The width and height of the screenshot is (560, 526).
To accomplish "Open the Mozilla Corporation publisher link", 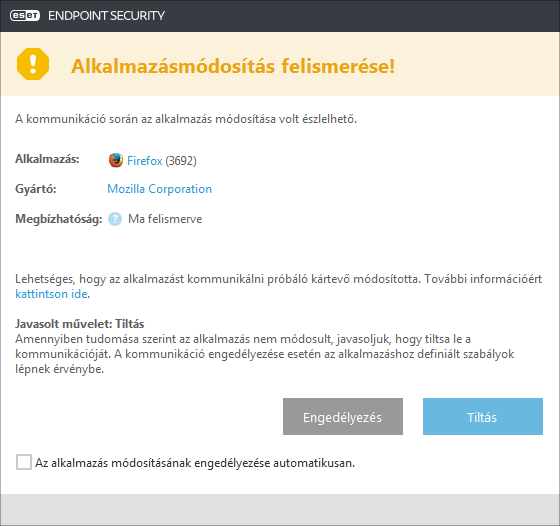I will pyautogui.click(x=159, y=189).
